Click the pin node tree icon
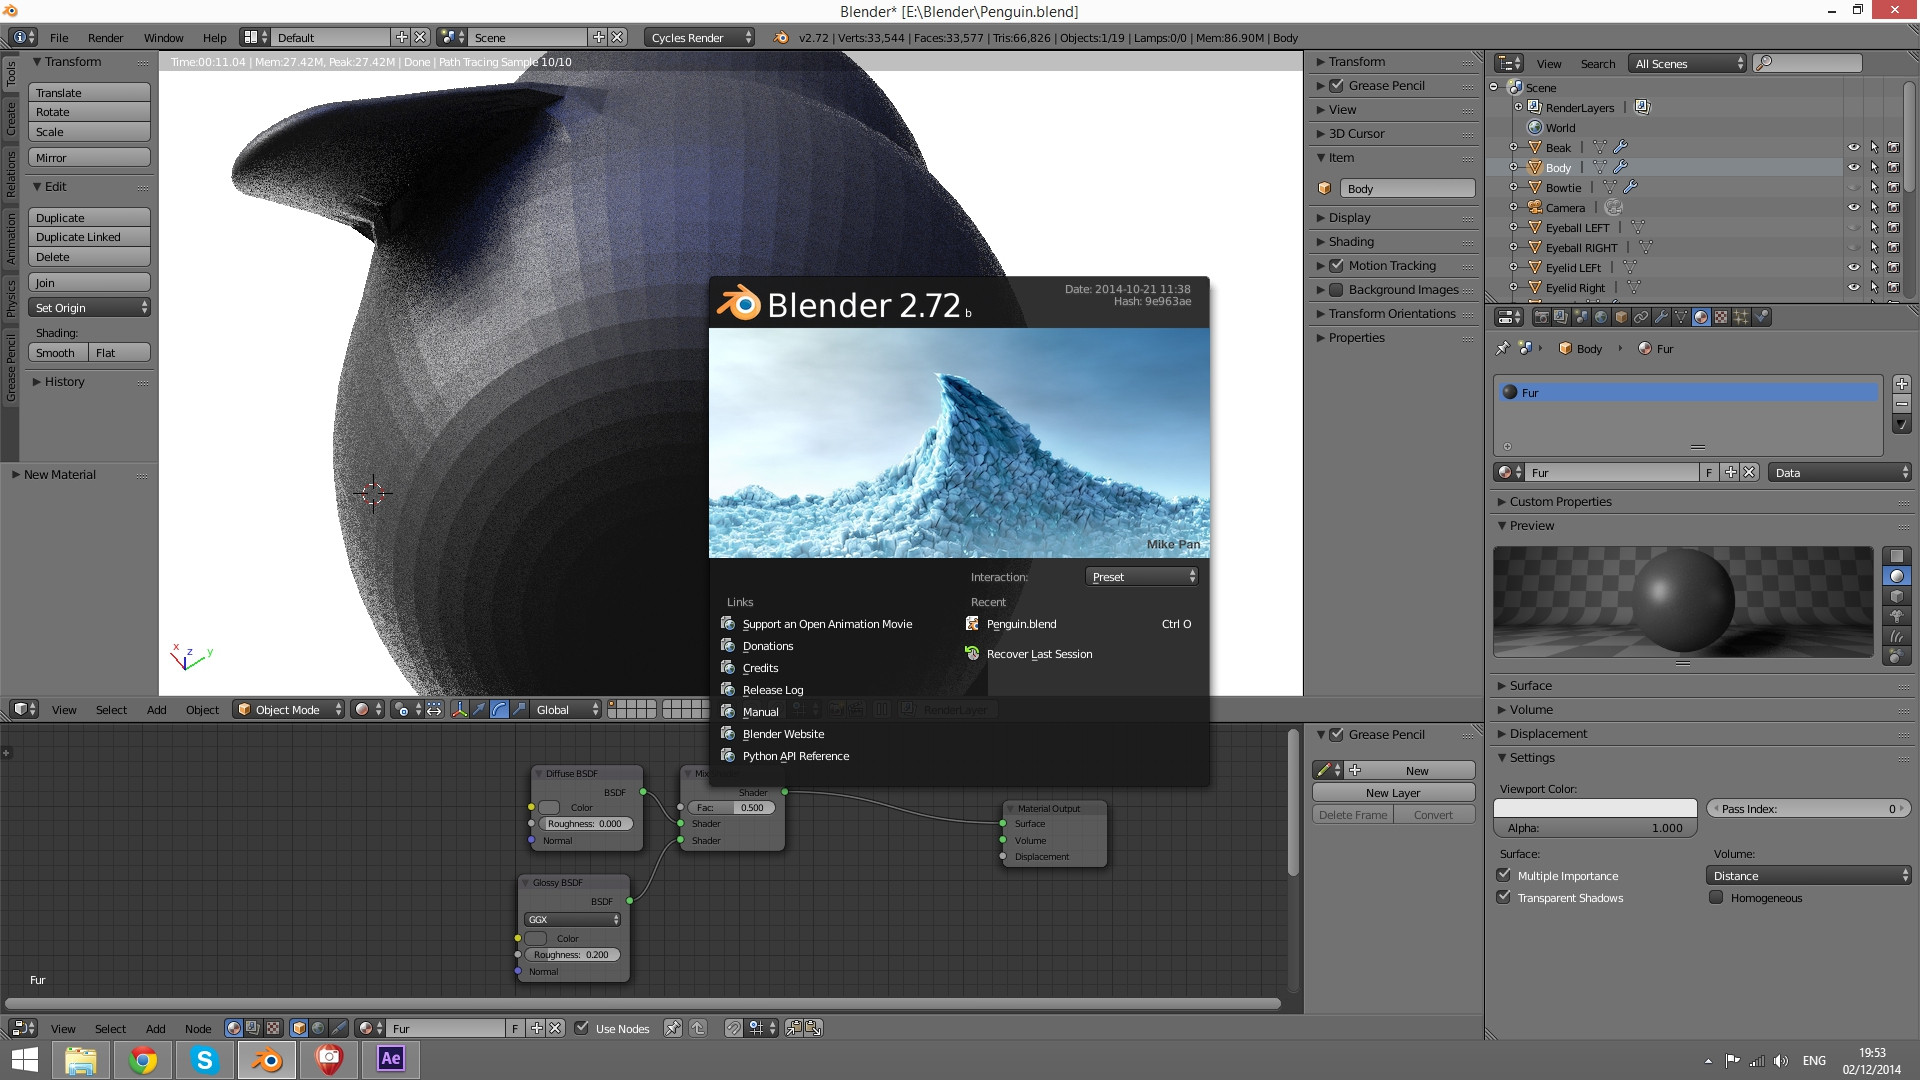This screenshot has height=1080, width=1920. [x=672, y=1028]
